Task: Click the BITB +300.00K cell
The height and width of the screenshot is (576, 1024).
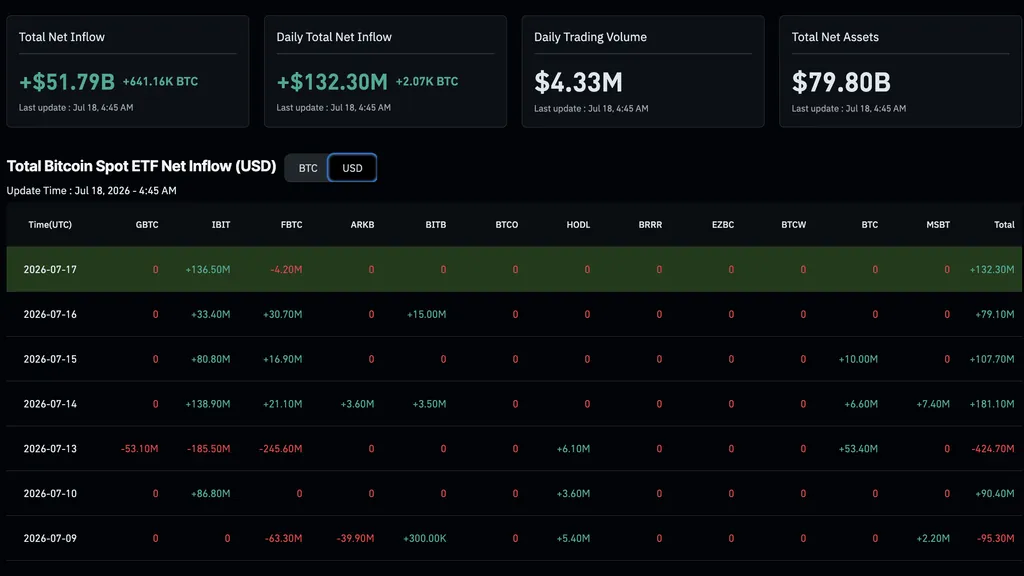Action: [424, 538]
